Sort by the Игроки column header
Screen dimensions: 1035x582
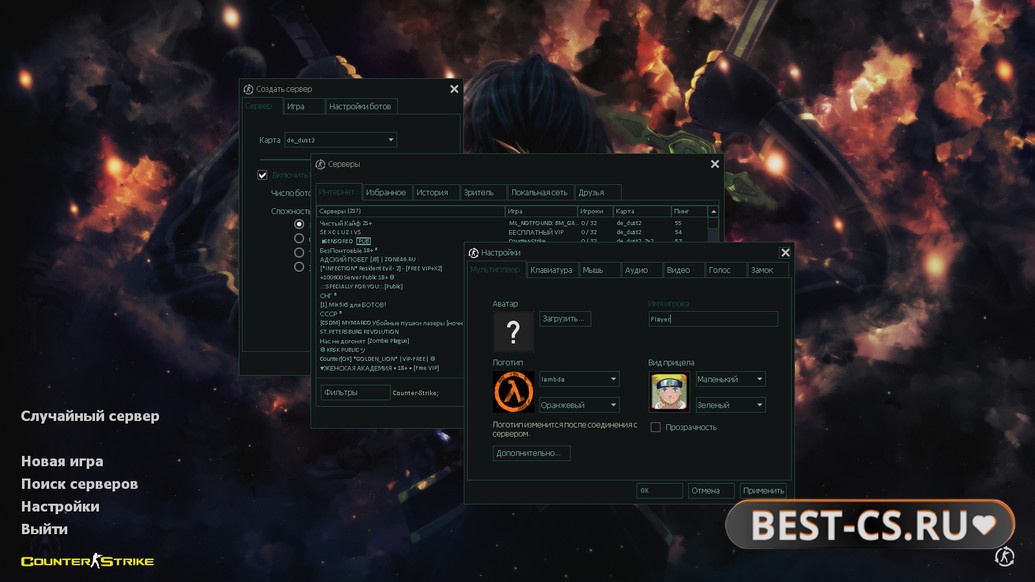pyautogui.click(x=594, y=211)
